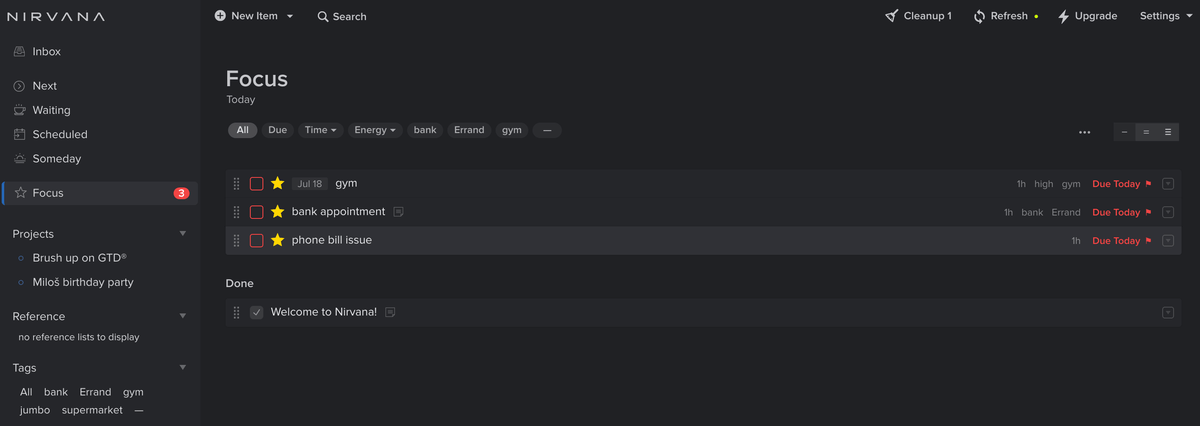
Task: Check off the phone bill issue task
Action: click(x=257, y=241)
